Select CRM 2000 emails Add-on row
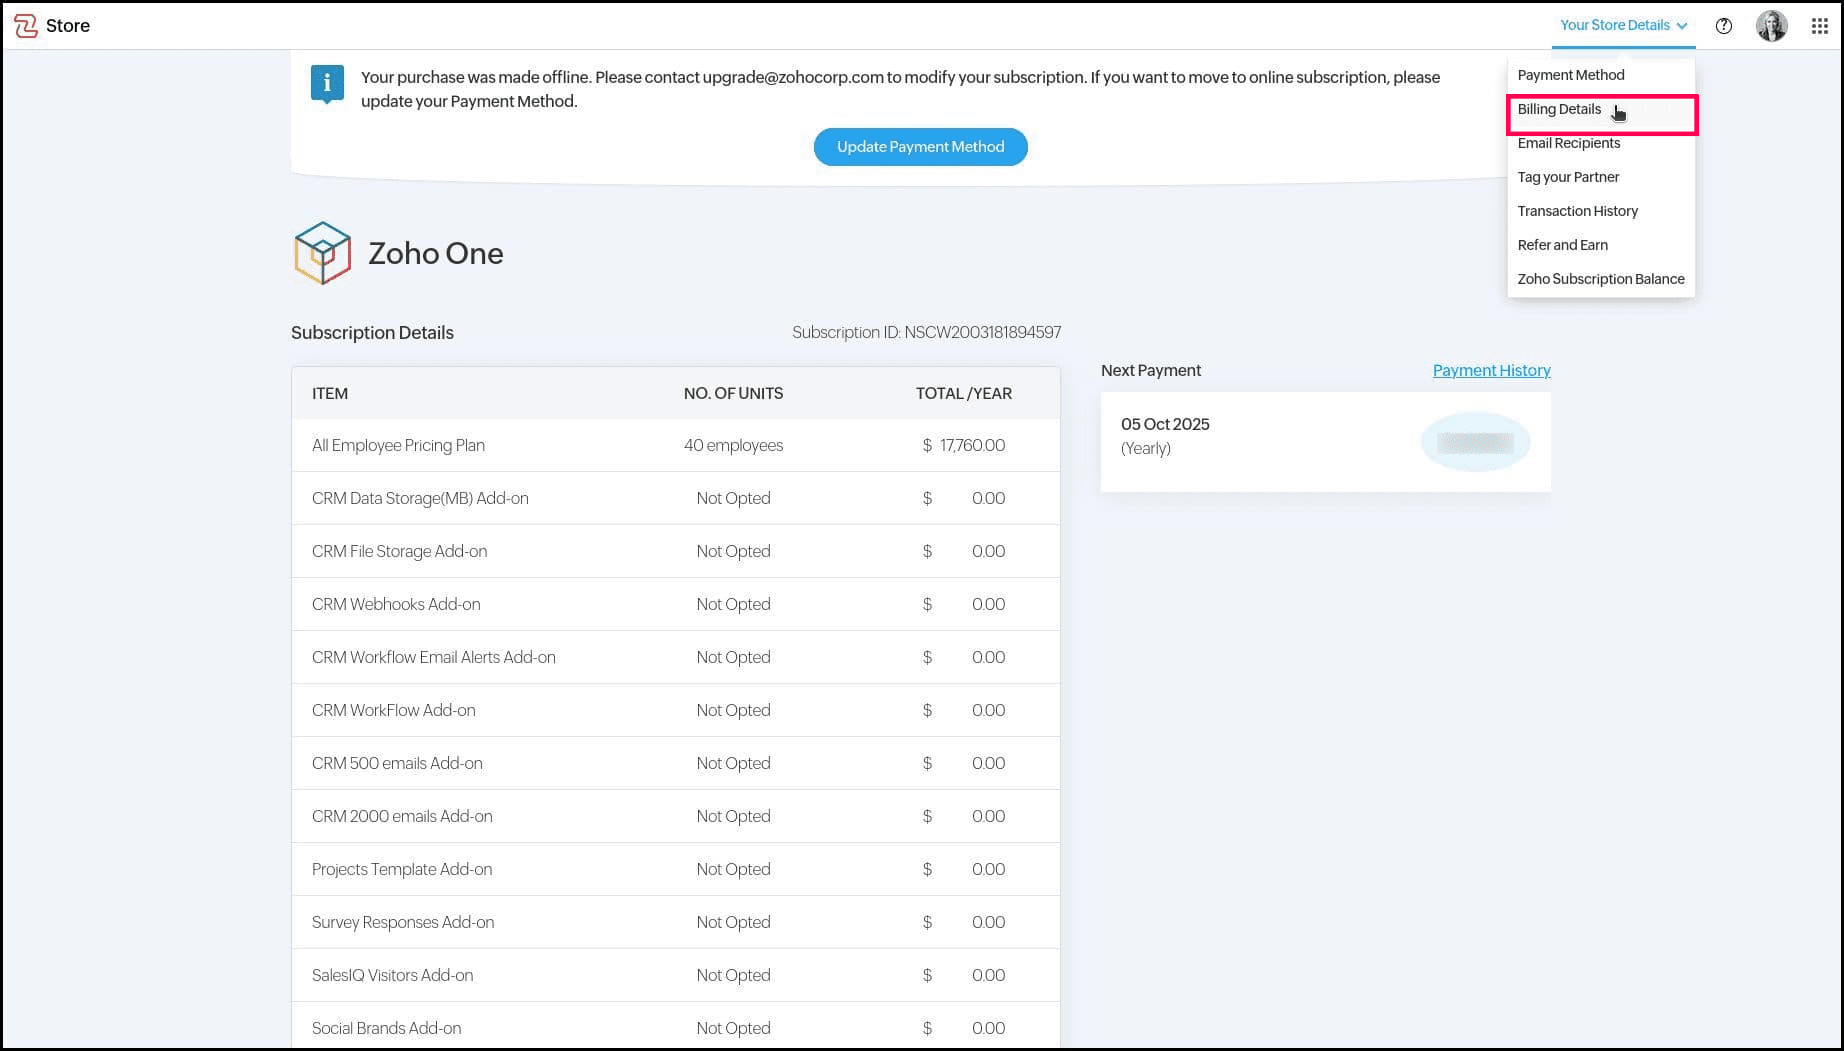This screenshot has height=1051, width=1844. click(676, 816)
